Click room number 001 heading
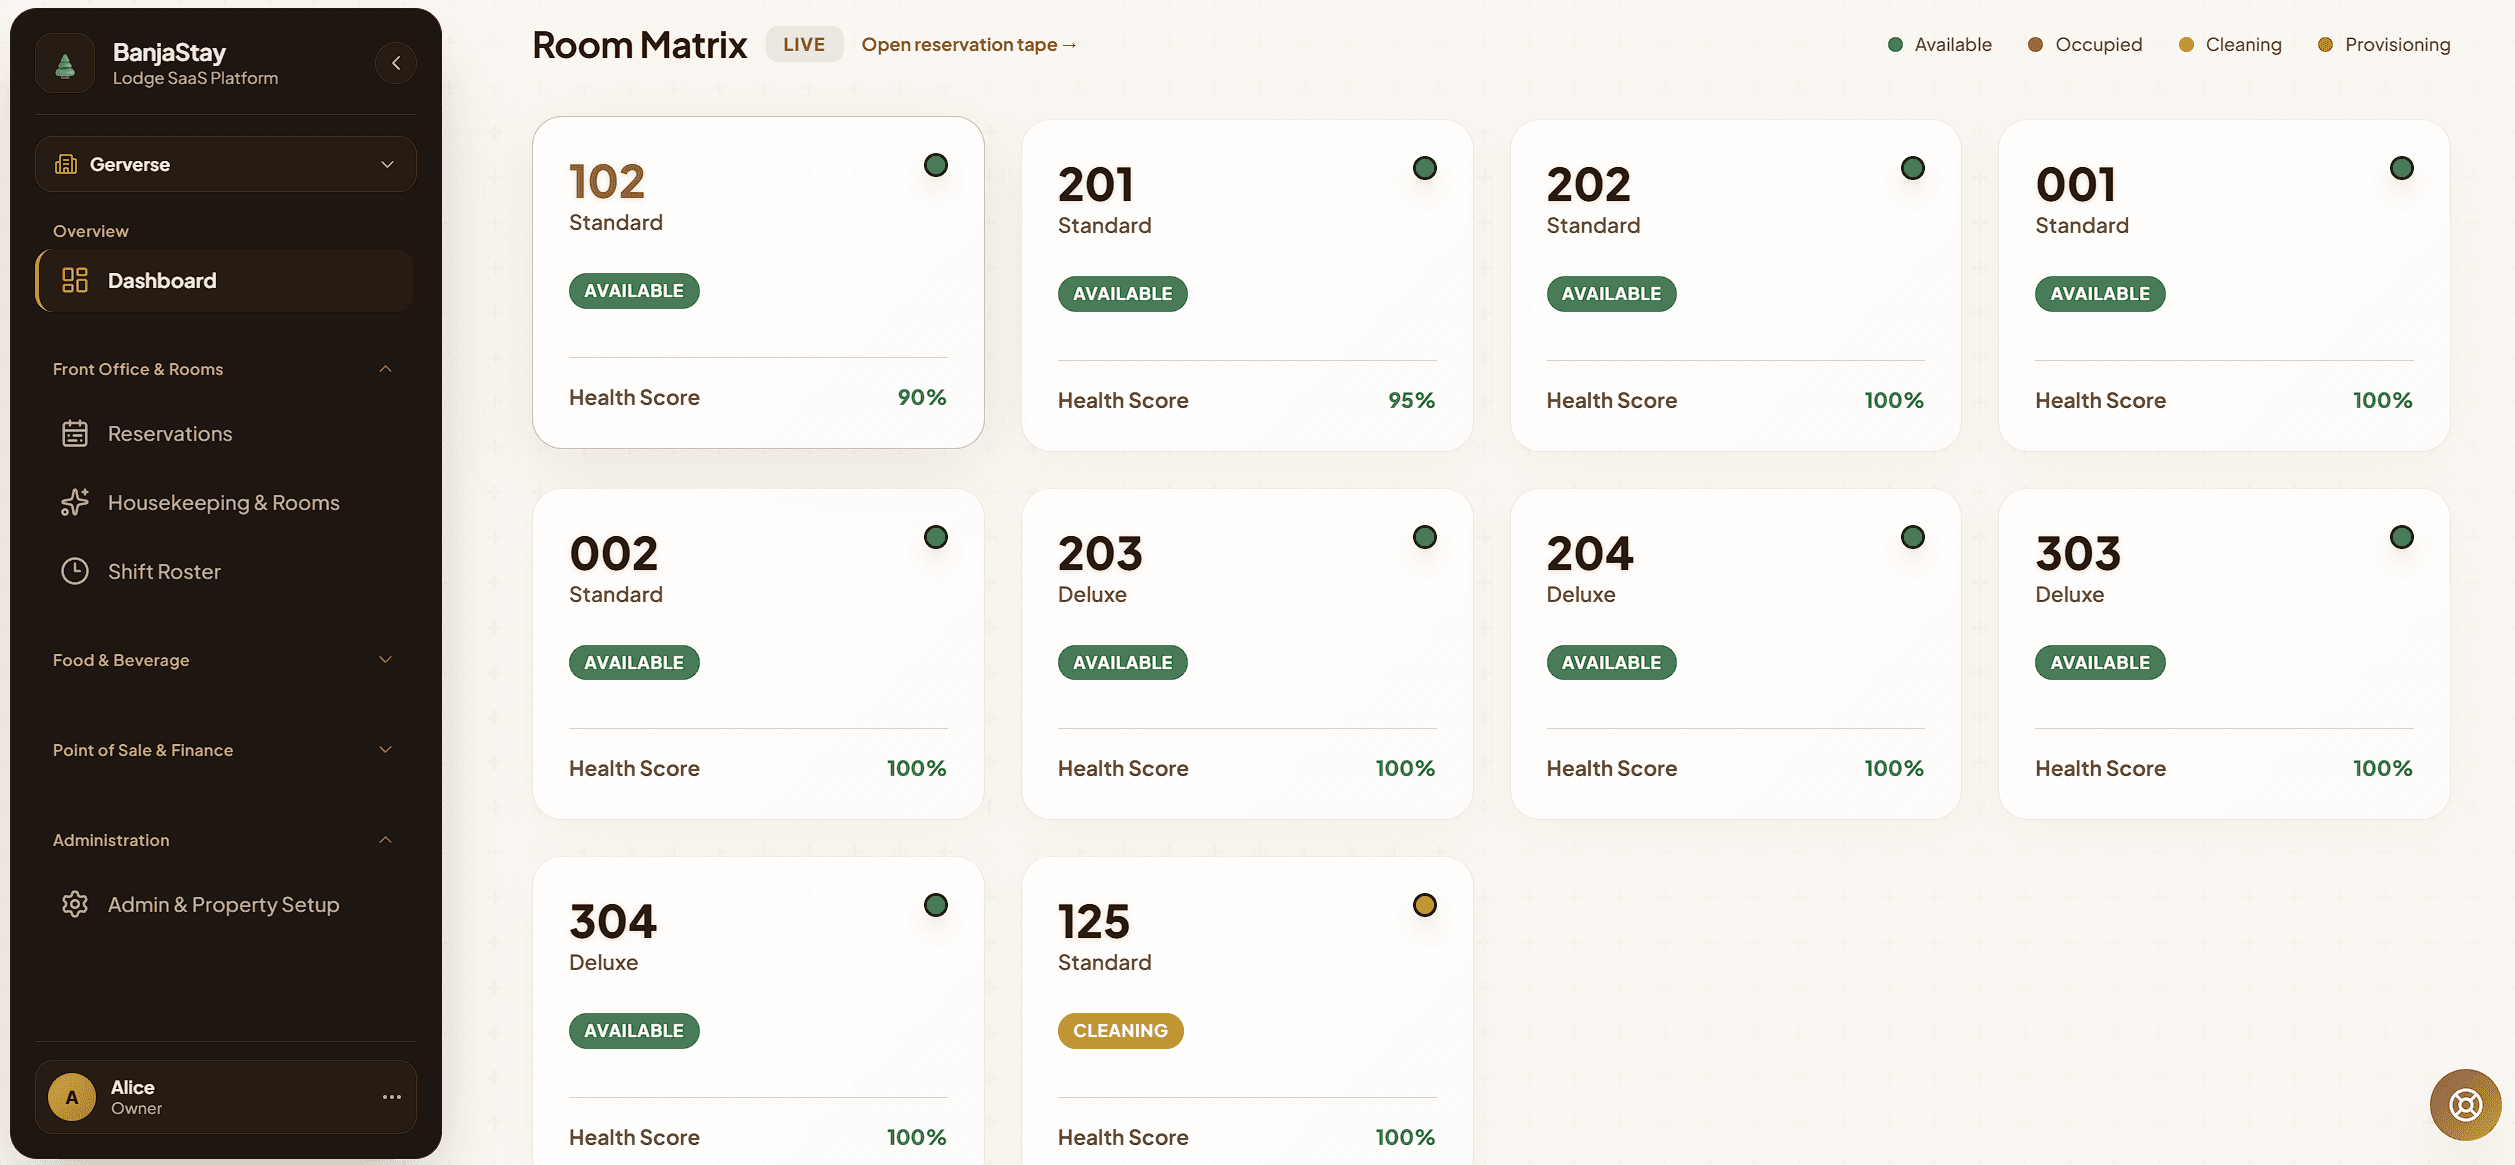Screen dimensions: 2515x1165 (2075, 184)
